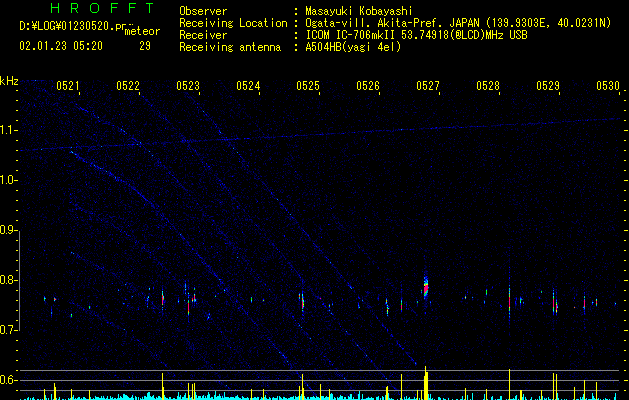Click the 0523 time marker
This screenshot has width=629, height=400.
188,85
